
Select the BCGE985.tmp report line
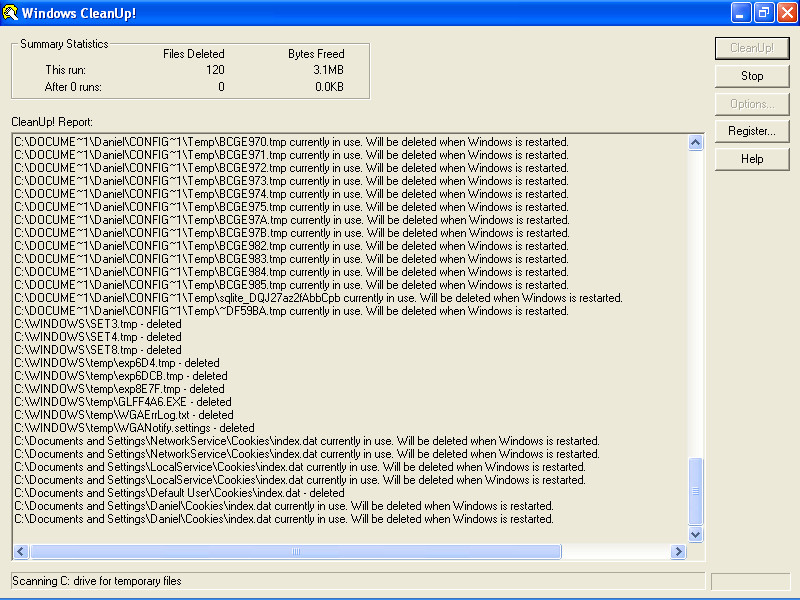[291, 285]
